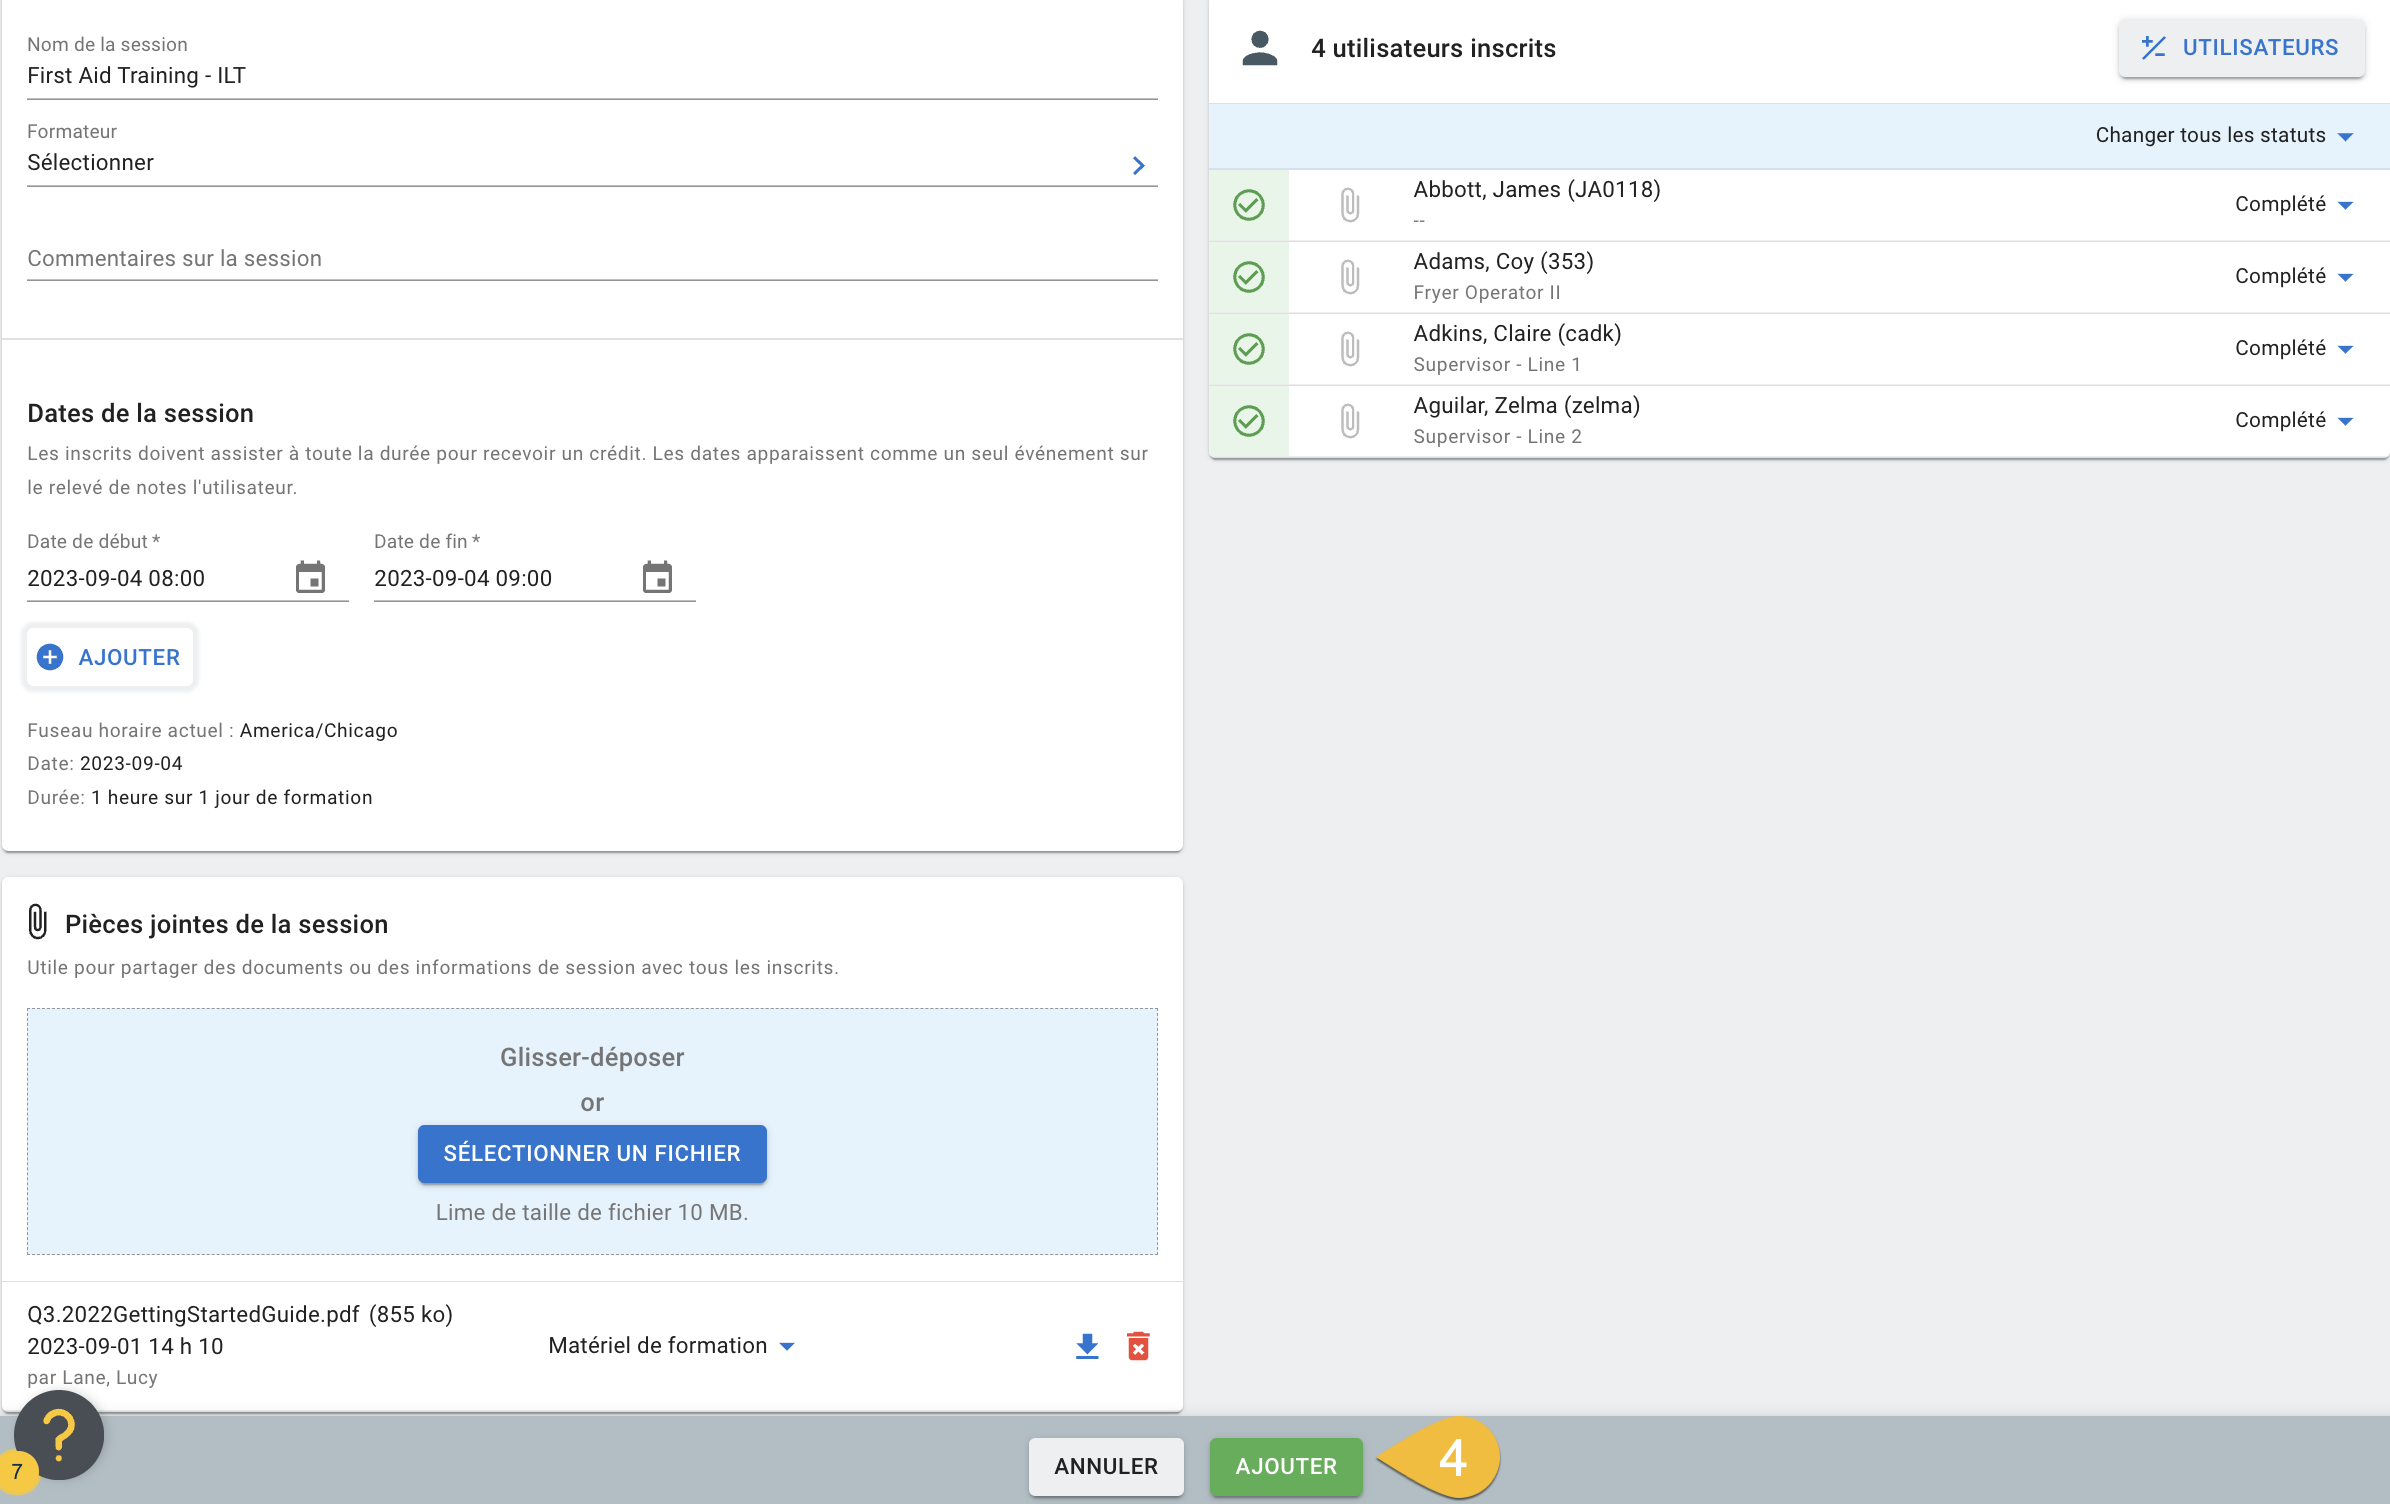Click the attachment paperclip for Aguilar, Zelma
Screen dimensions: 2390x1504
pos(1350,421)
